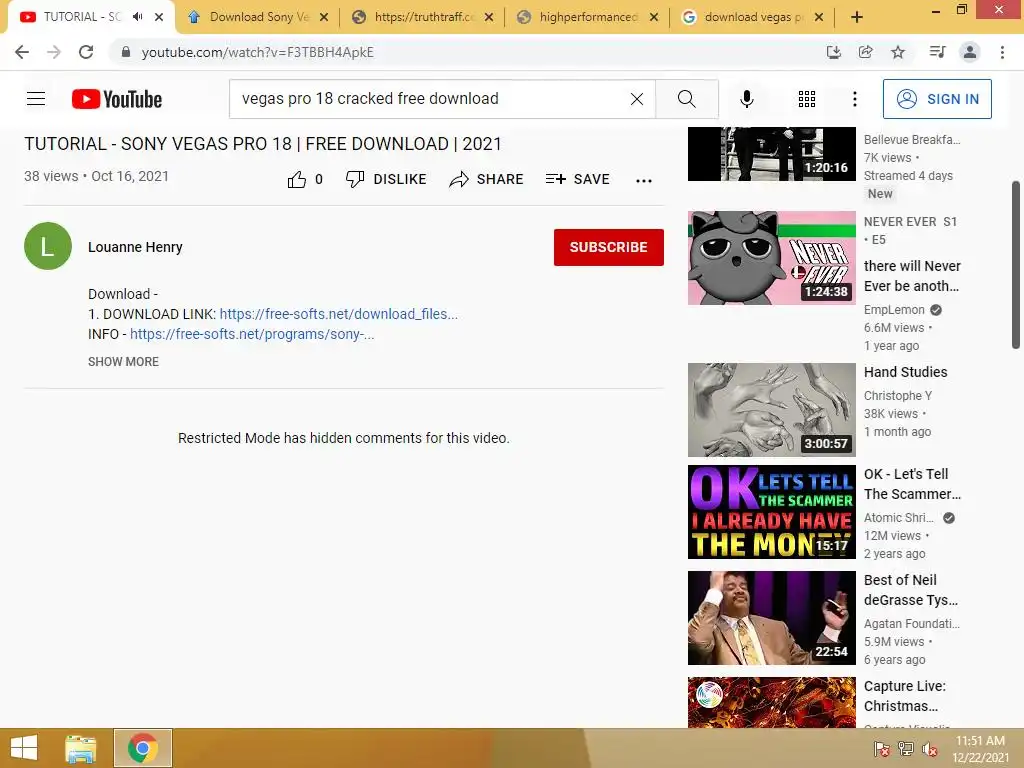Open Hand Studies video thumbnail

(x=771, y=409)
